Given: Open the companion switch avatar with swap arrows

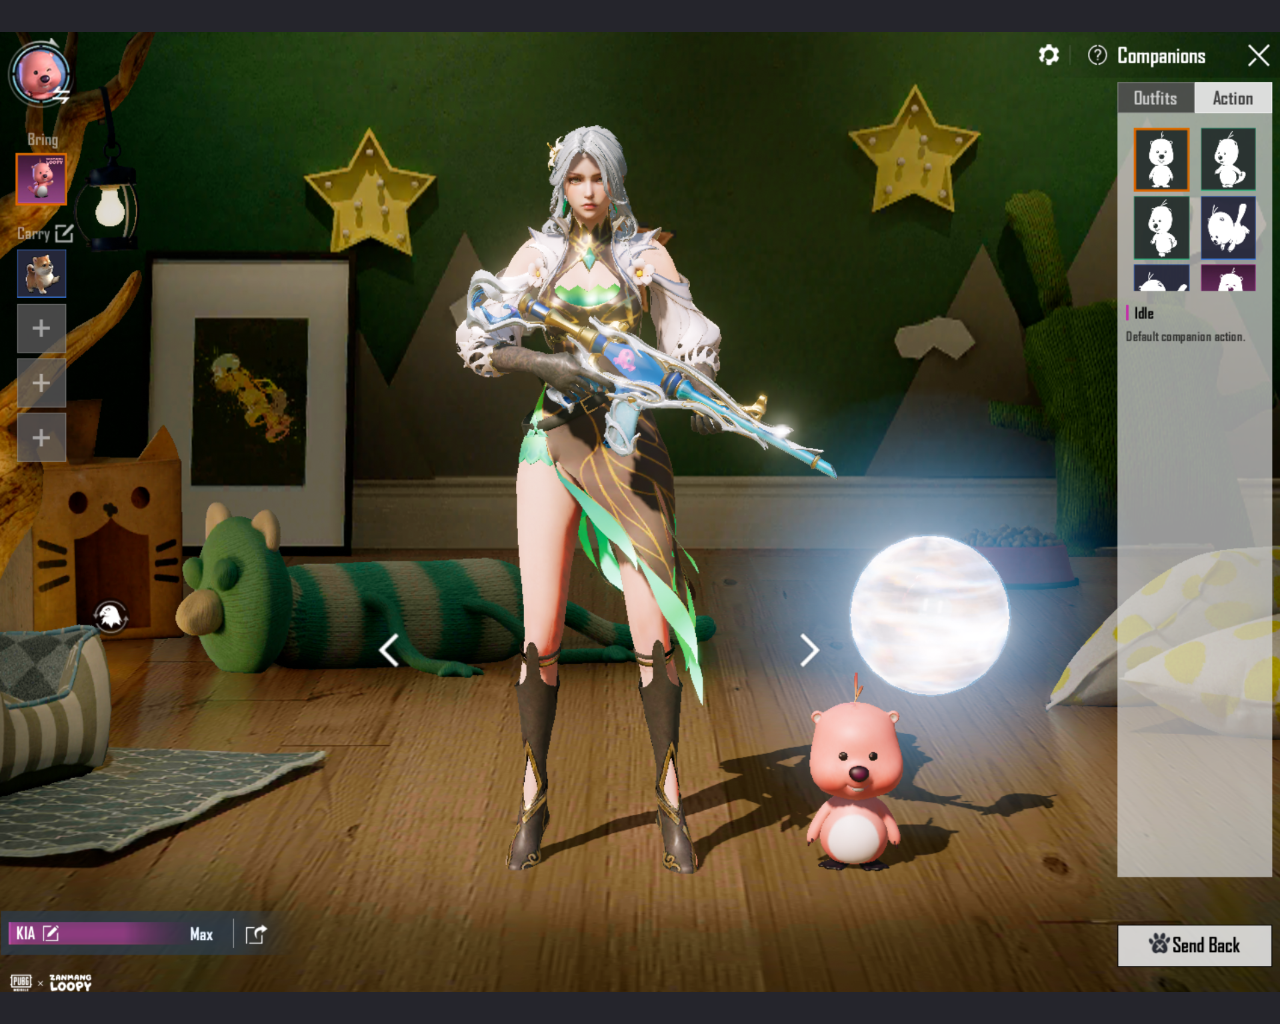Looking at the screenshot, I should click(41, 73).
